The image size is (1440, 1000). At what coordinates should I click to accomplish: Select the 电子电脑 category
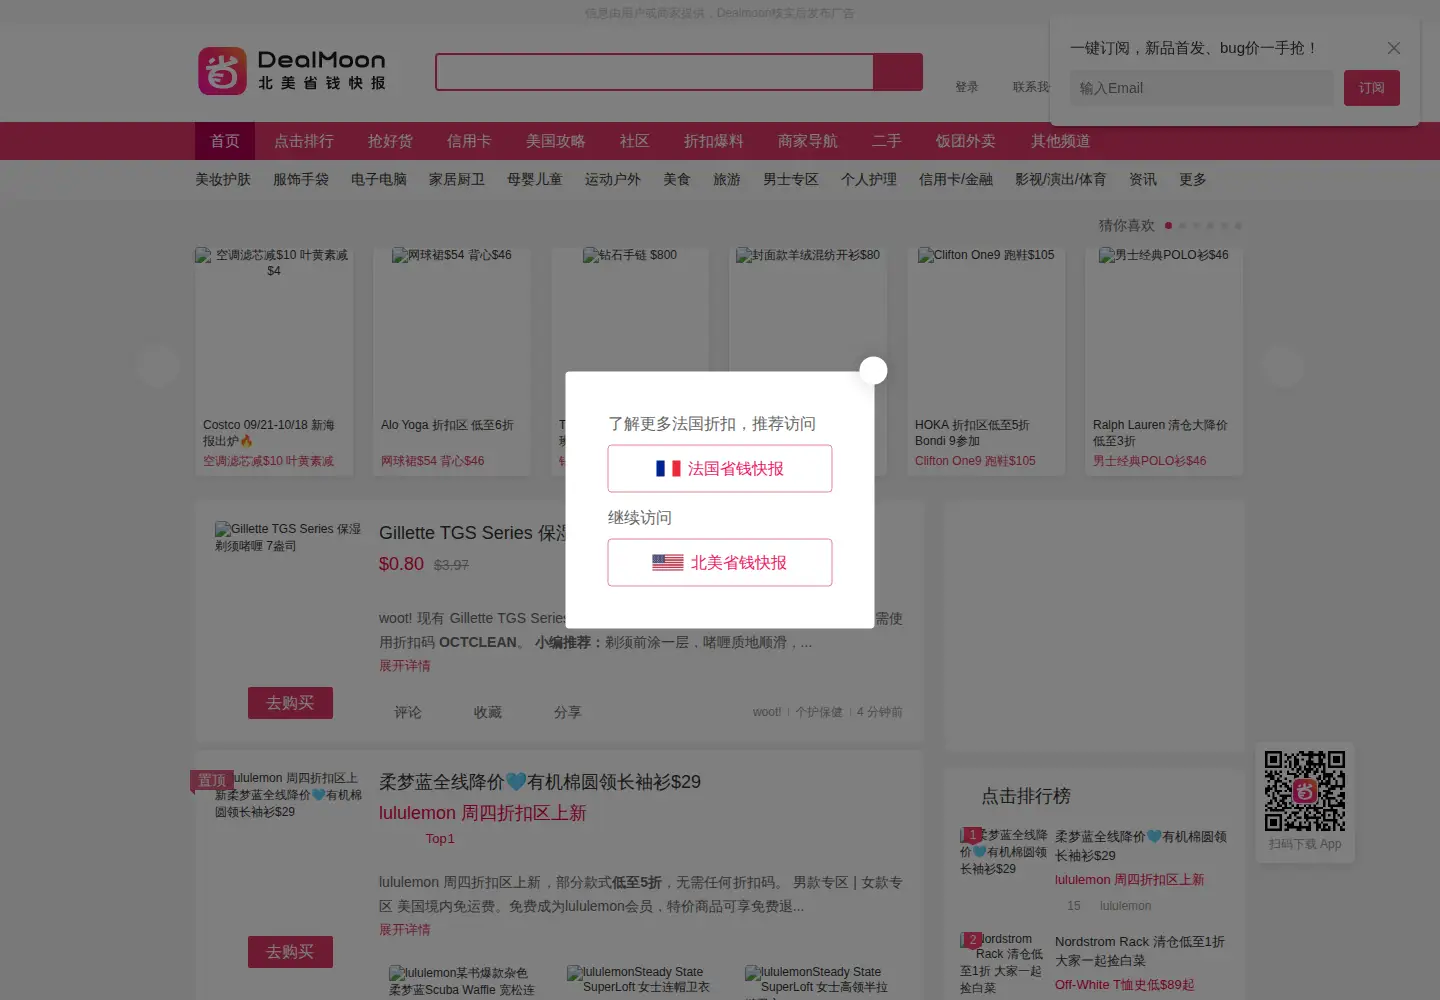pyautogui.click(x=379, y=179)
